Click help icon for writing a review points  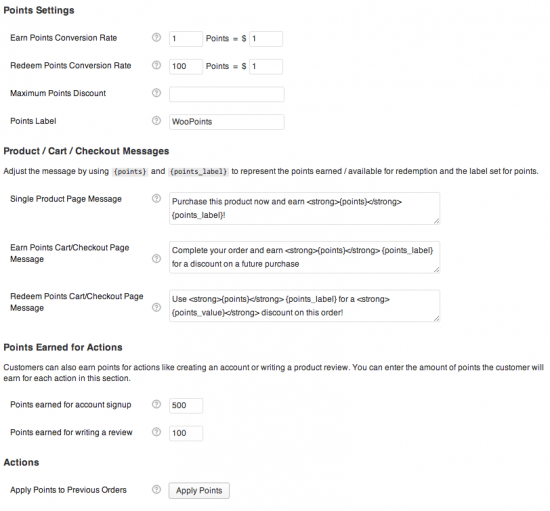(x=156, y=432)
